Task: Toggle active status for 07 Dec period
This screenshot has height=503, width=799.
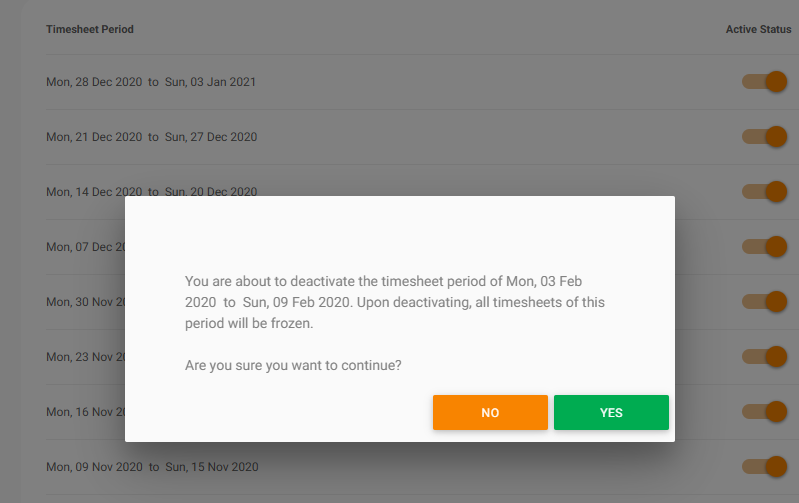Action: 765,247
